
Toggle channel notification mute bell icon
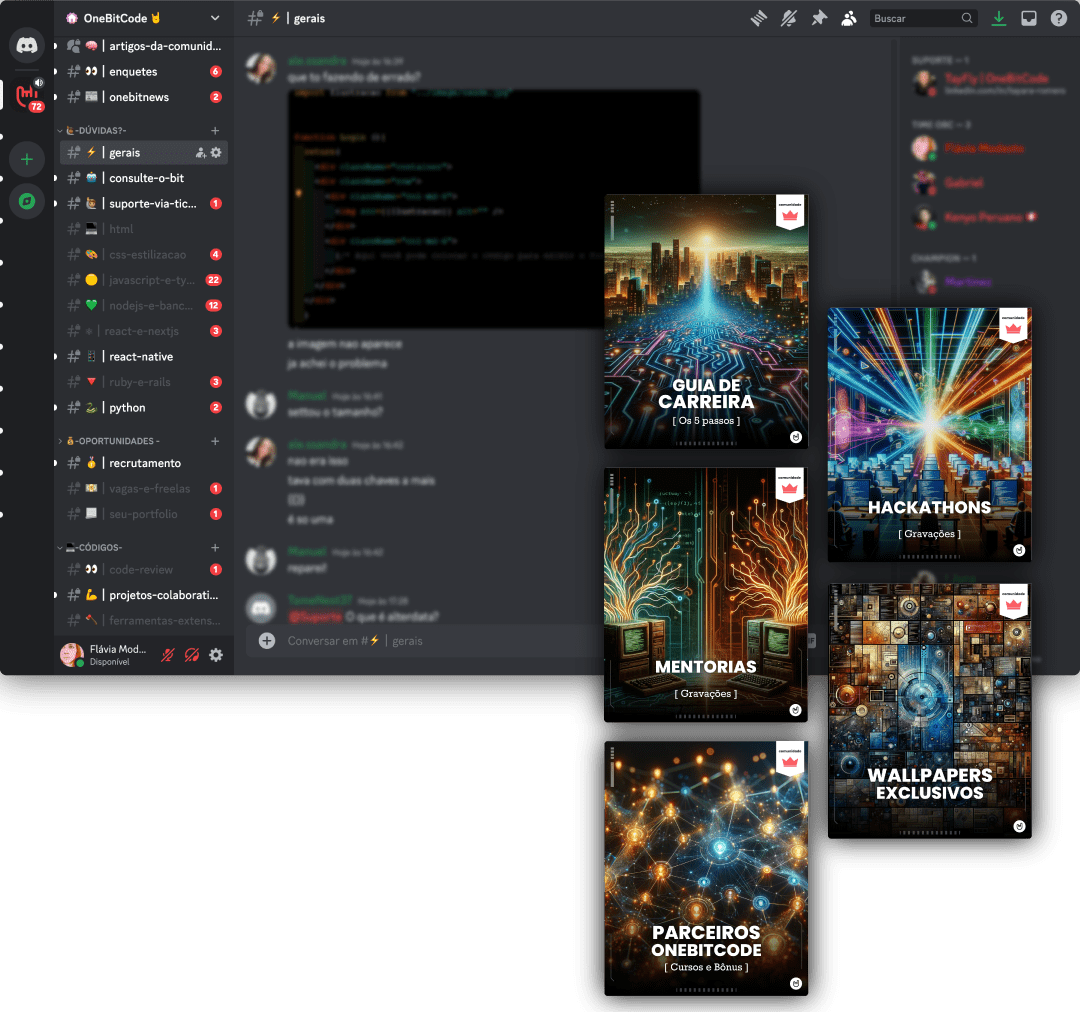click(x=789, y=19)
